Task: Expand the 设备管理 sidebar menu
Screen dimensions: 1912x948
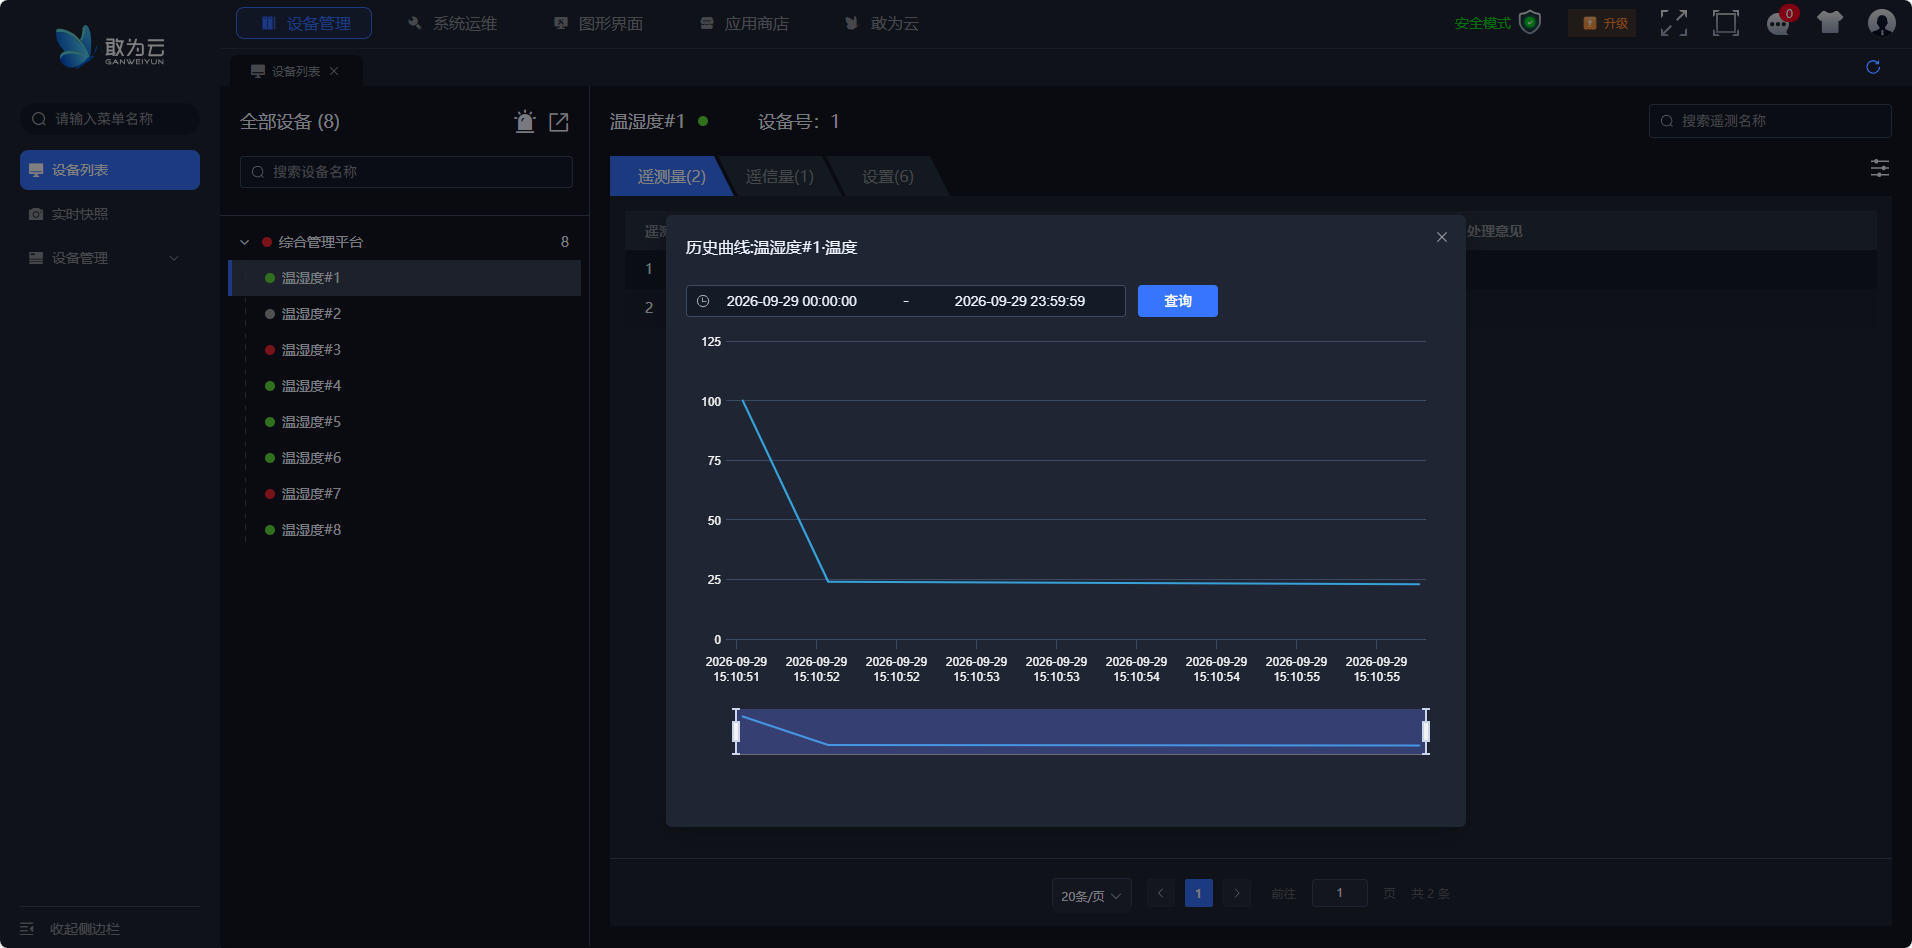Action: pyautogui.click(x=110, y=258)
